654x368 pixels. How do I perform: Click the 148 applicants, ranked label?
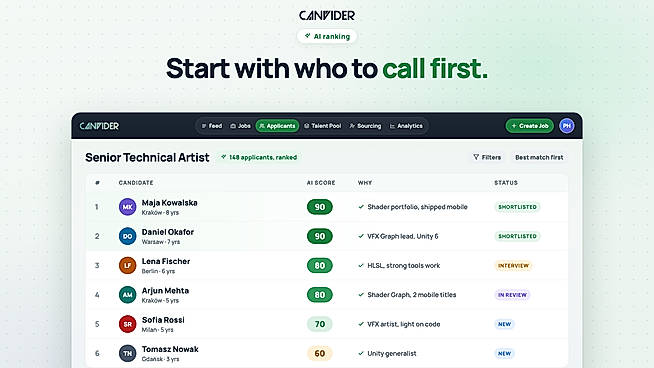pyautogui.click(x=259, y=157)
